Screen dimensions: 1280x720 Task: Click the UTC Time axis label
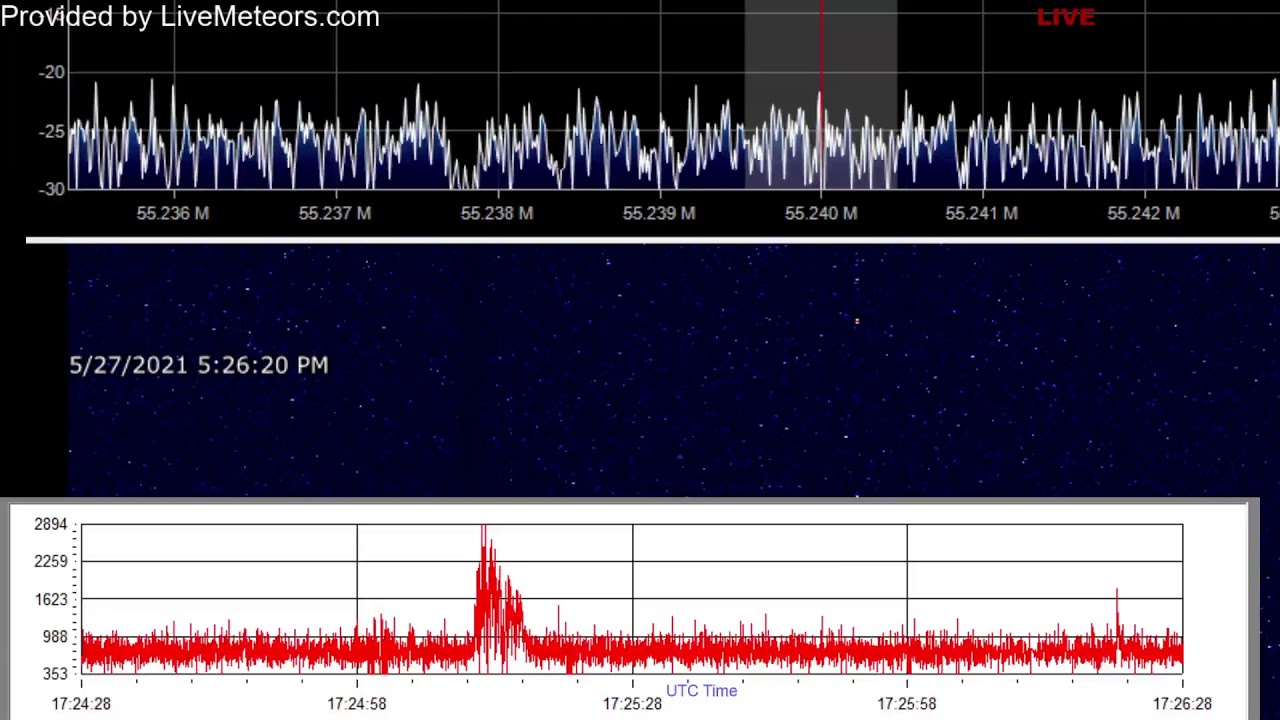tap(702, 691)
